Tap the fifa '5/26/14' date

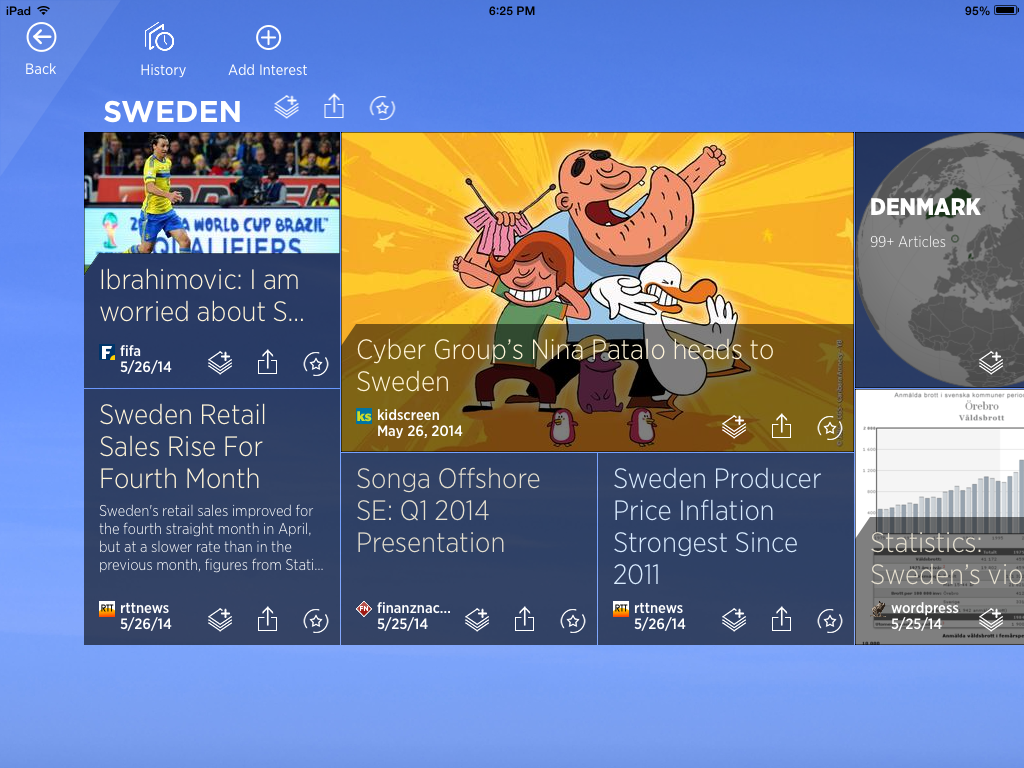(x=146, y=367)
